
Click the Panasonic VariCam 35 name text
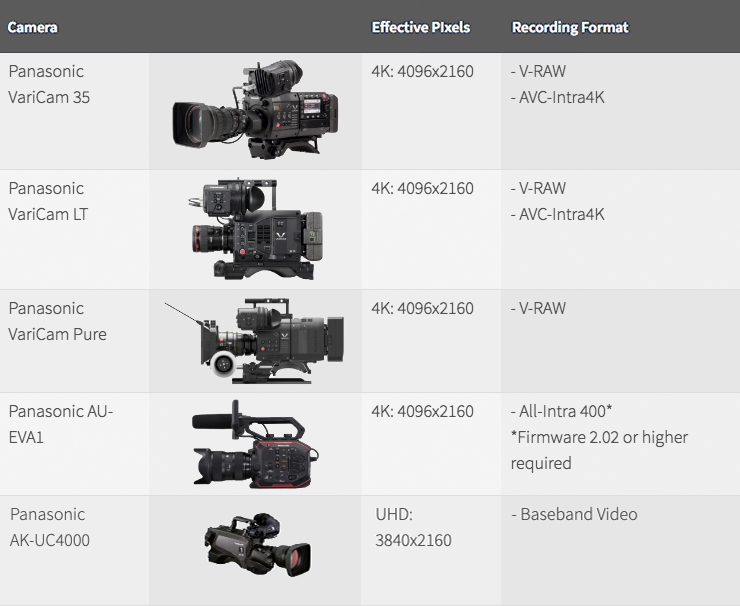[49, 84]
